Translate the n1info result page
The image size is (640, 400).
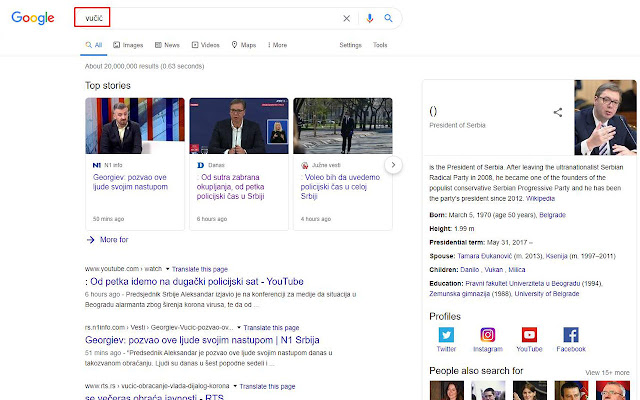(271, 328)
